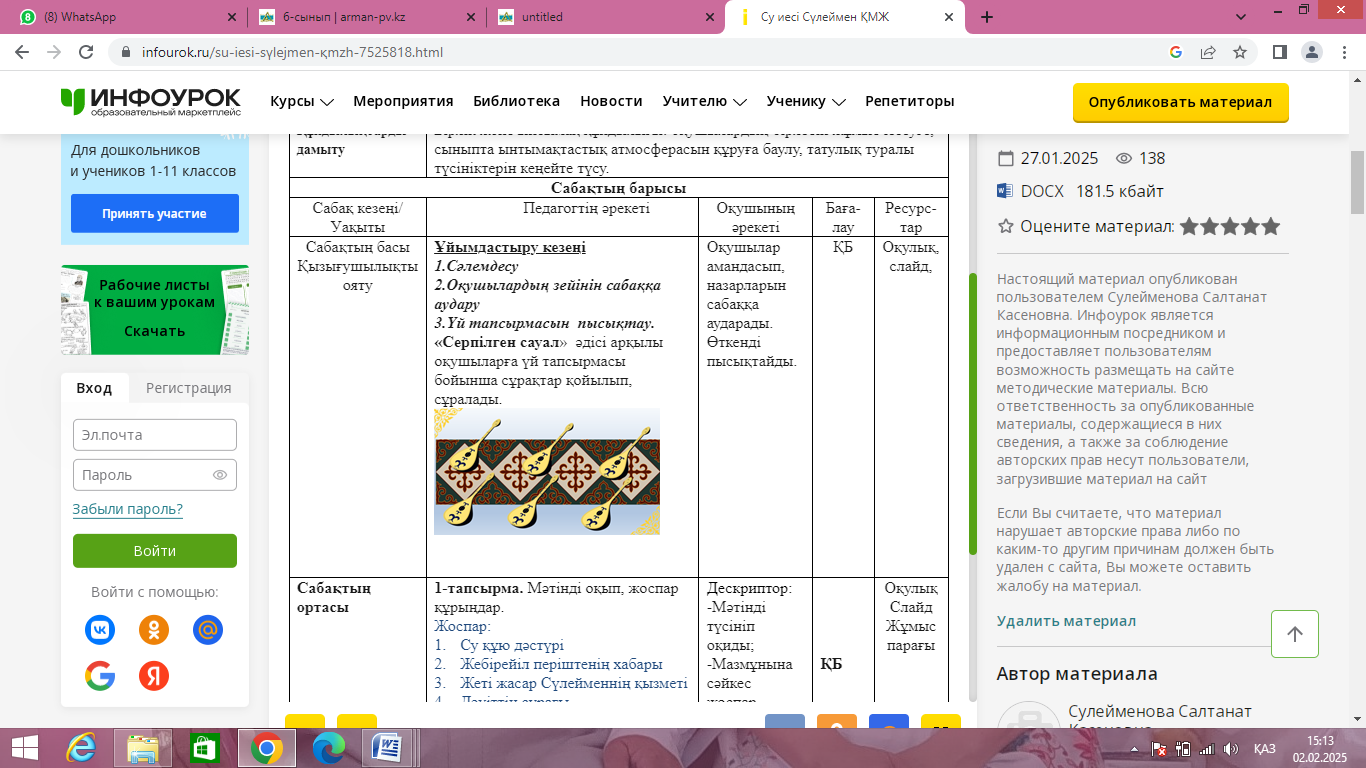The image size is (1366, 768).
Task: Click the dombra ornament image
Action: pos(547,471)
